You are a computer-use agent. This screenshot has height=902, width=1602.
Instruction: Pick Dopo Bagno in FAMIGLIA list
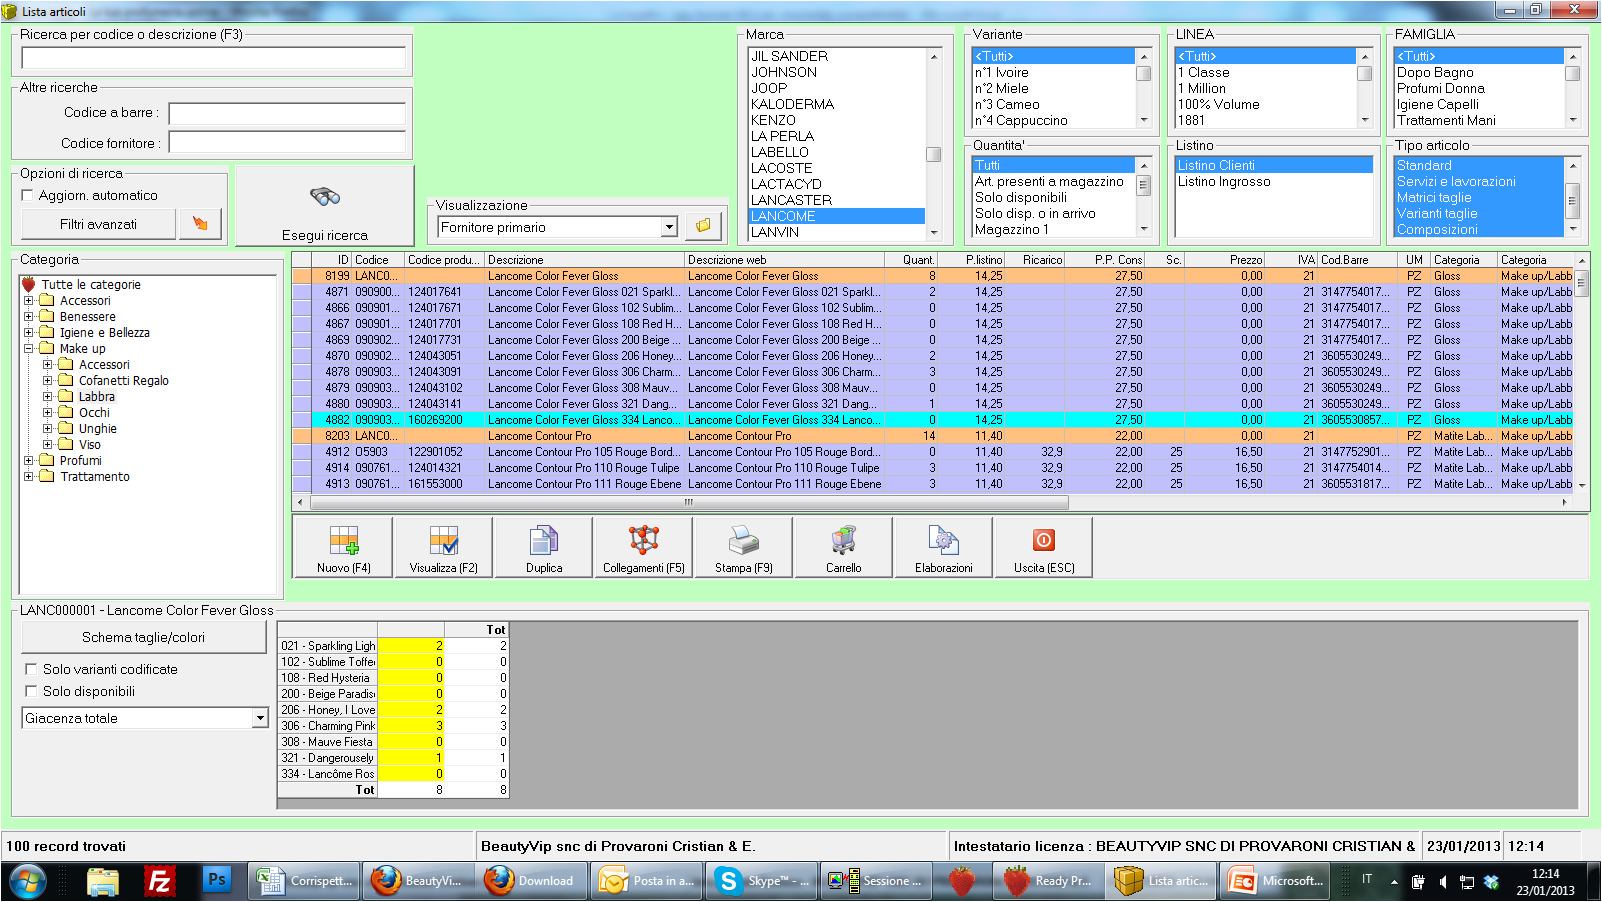point(1479,72)
